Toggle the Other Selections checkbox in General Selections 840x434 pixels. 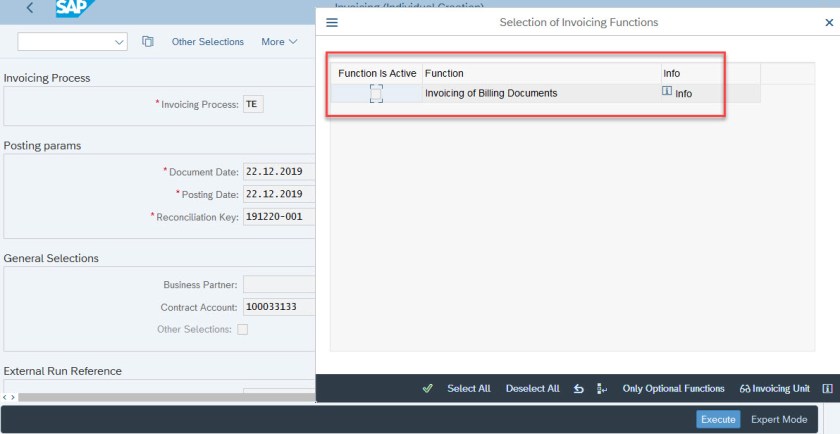point(243,330)
